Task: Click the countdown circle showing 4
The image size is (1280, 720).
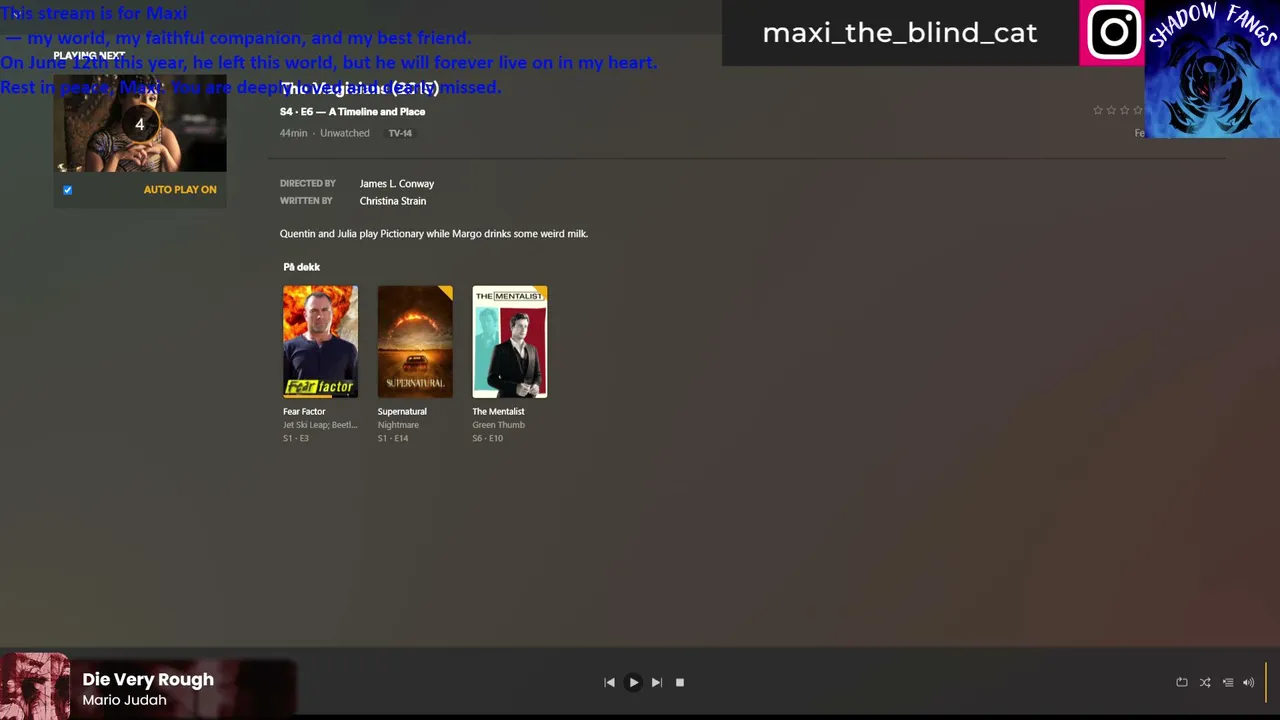Action: click(x=140, y=124)
